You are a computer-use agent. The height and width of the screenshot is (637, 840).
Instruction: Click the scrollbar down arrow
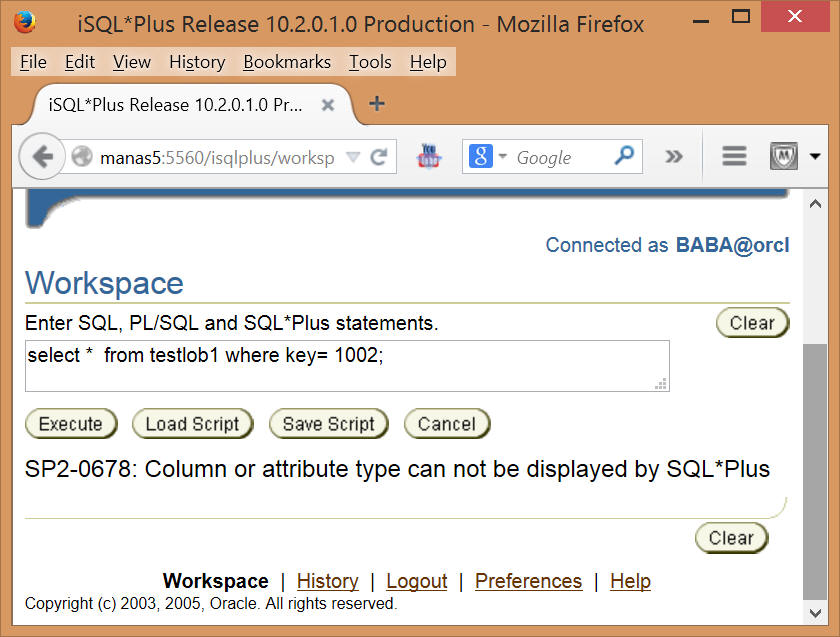point(815,613)
